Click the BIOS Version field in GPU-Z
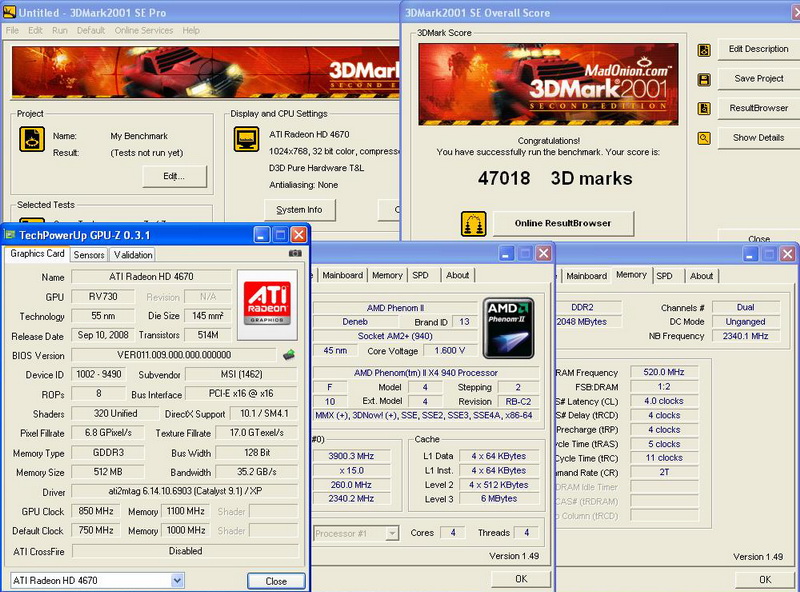Screen dimensions: 800x592 tap(174, 355)
